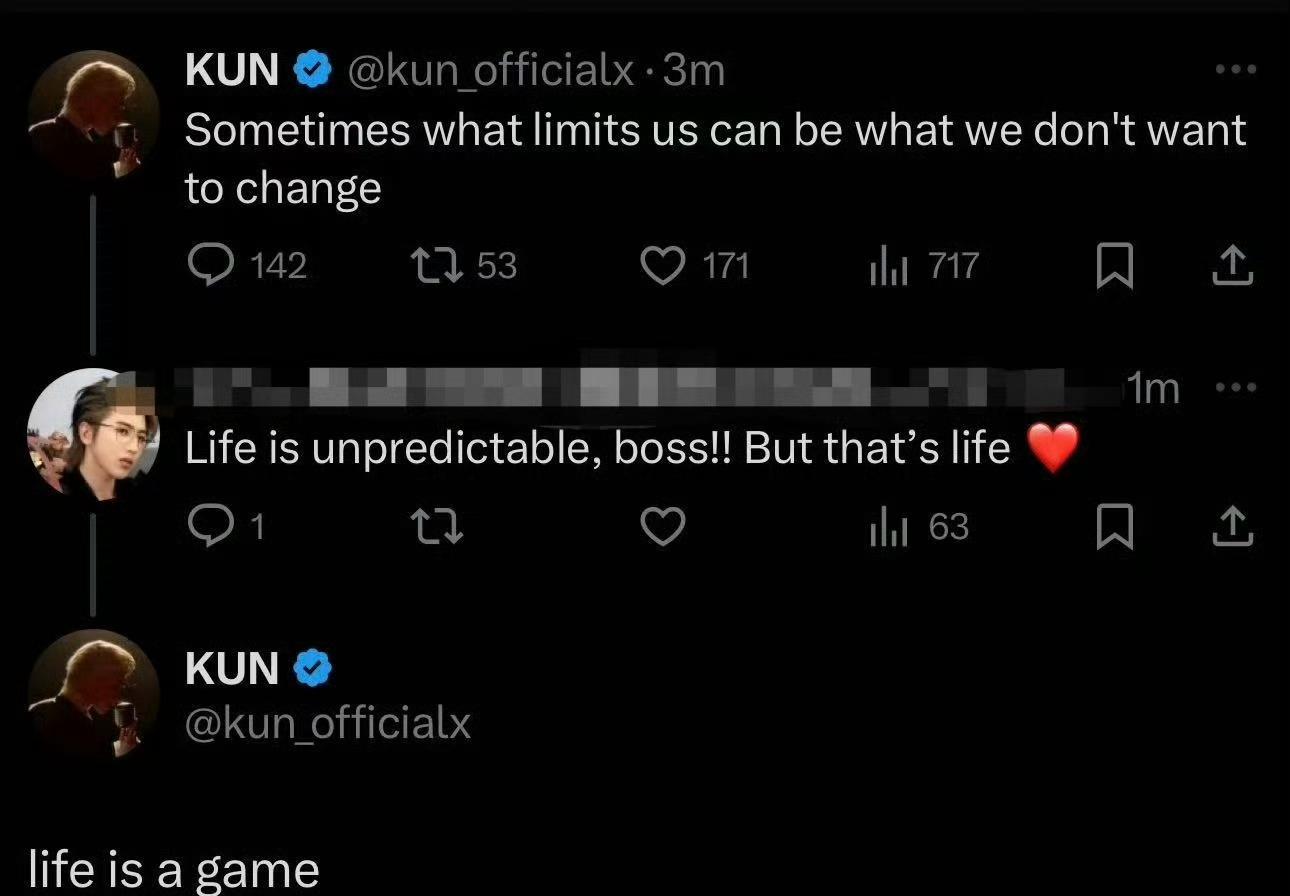This screenshot has width=1290, height=896.
Task: View the reply's 63 views analytics
Action: click(x=919, y=527)
